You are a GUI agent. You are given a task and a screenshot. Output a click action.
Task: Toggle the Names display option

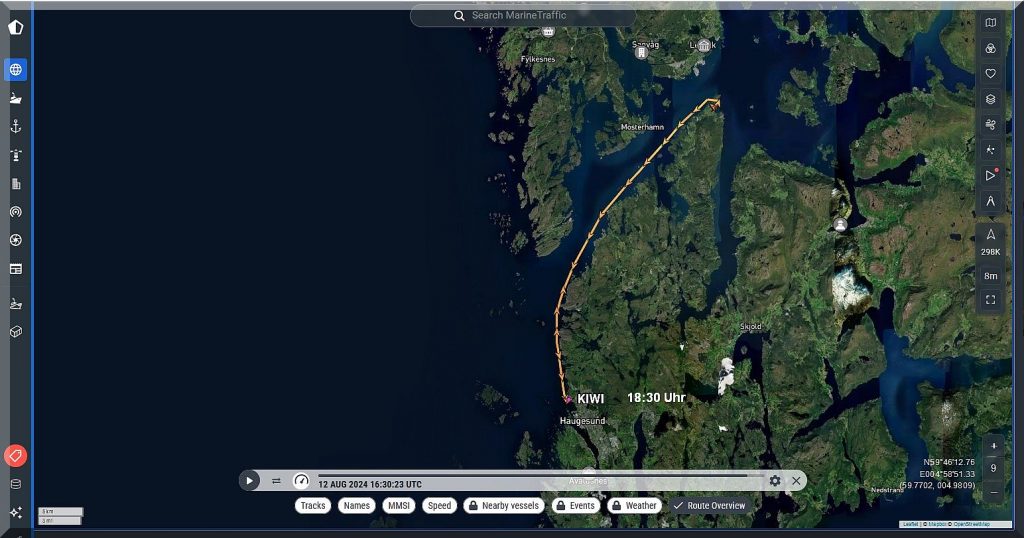(357, 506)
